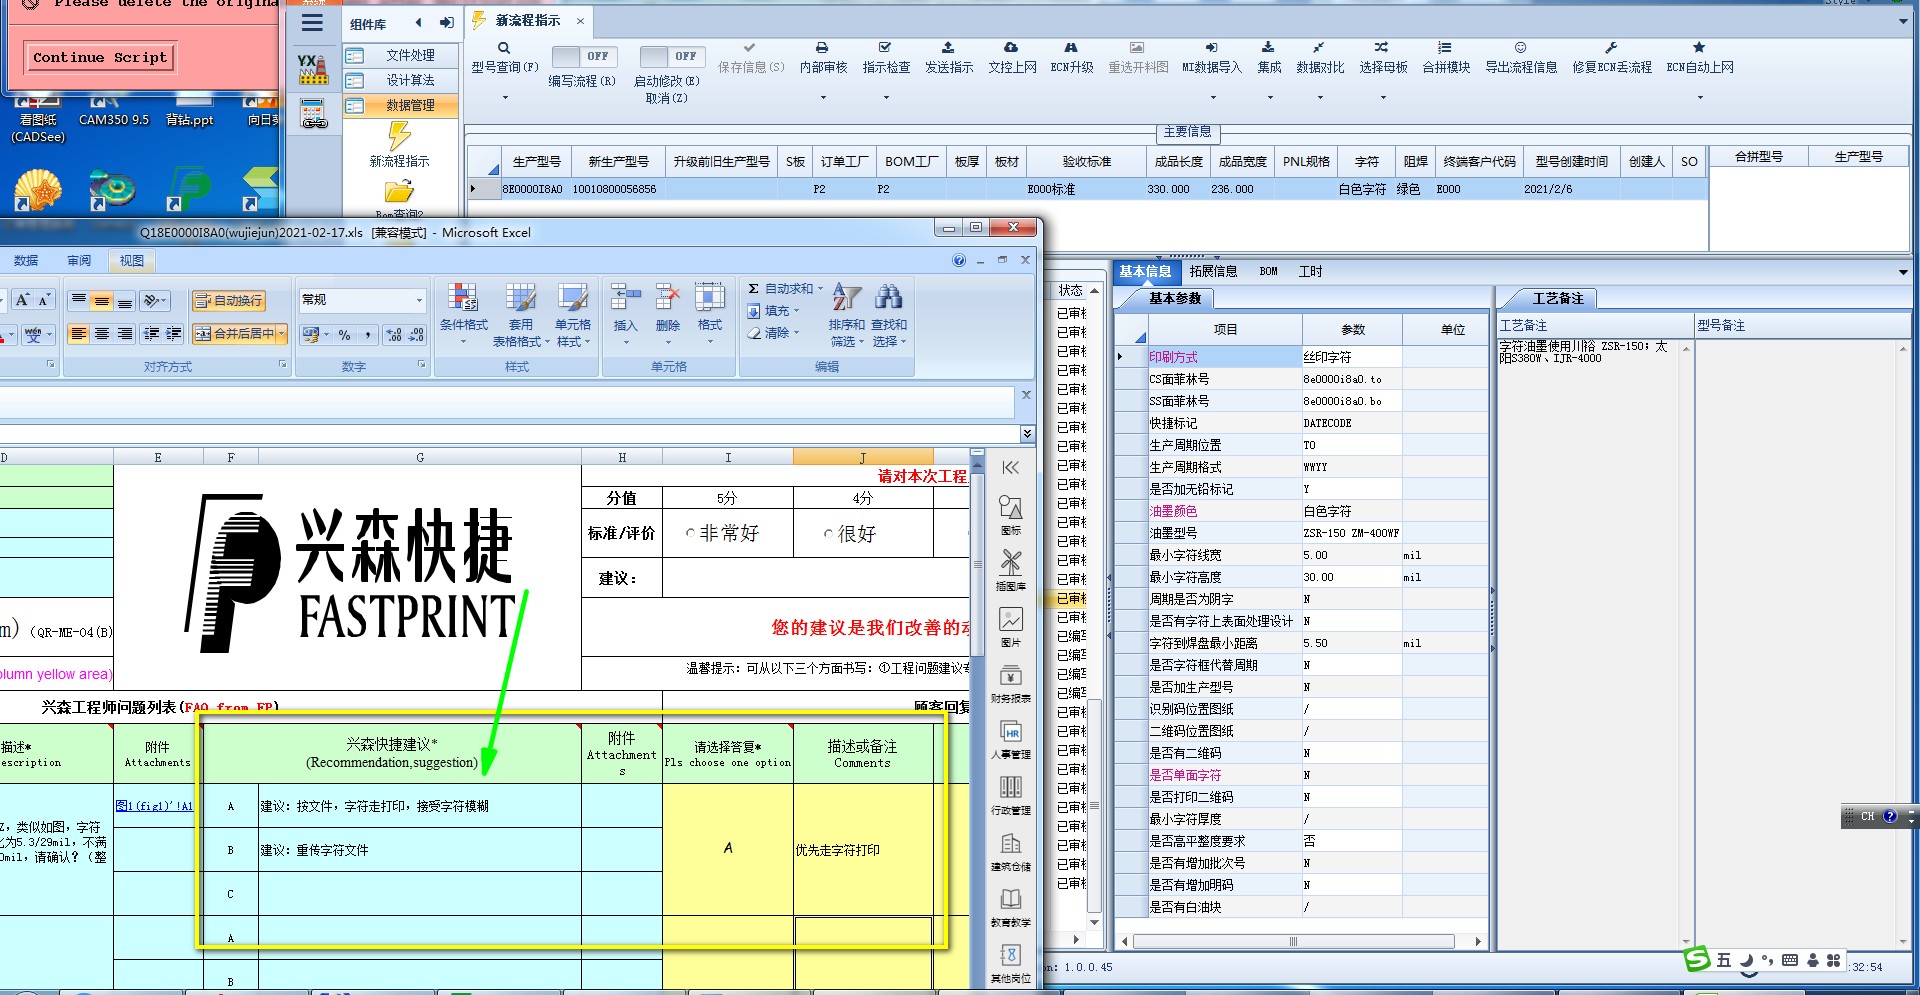Click the 数据对比 compare icon

[x=1319, y=47]
